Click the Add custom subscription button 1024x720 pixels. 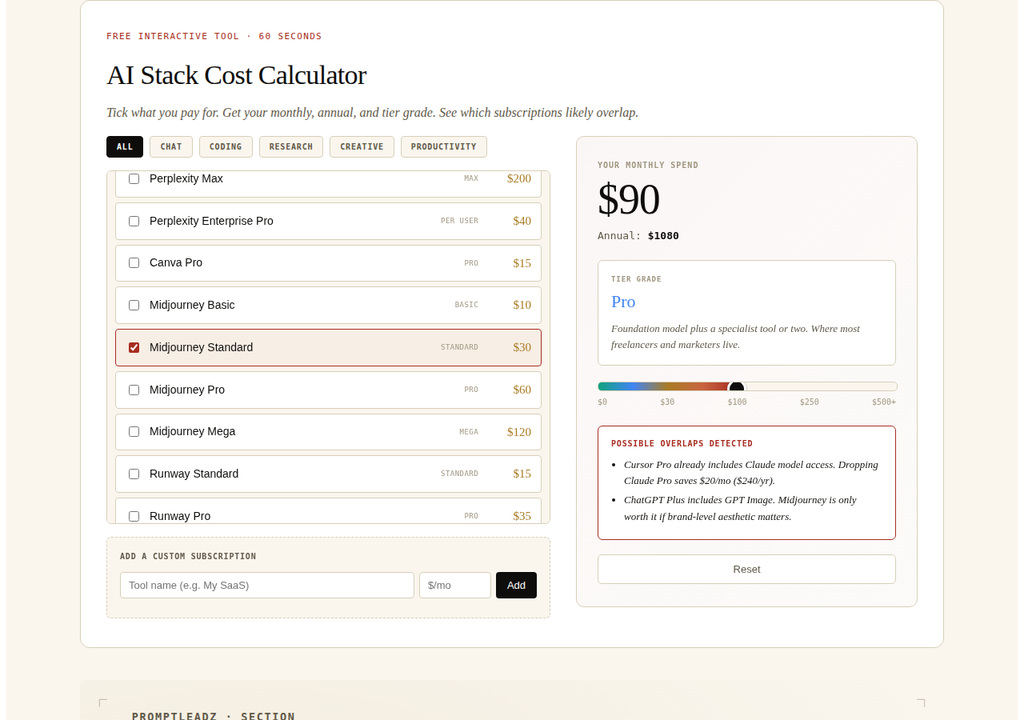[516, 585]
